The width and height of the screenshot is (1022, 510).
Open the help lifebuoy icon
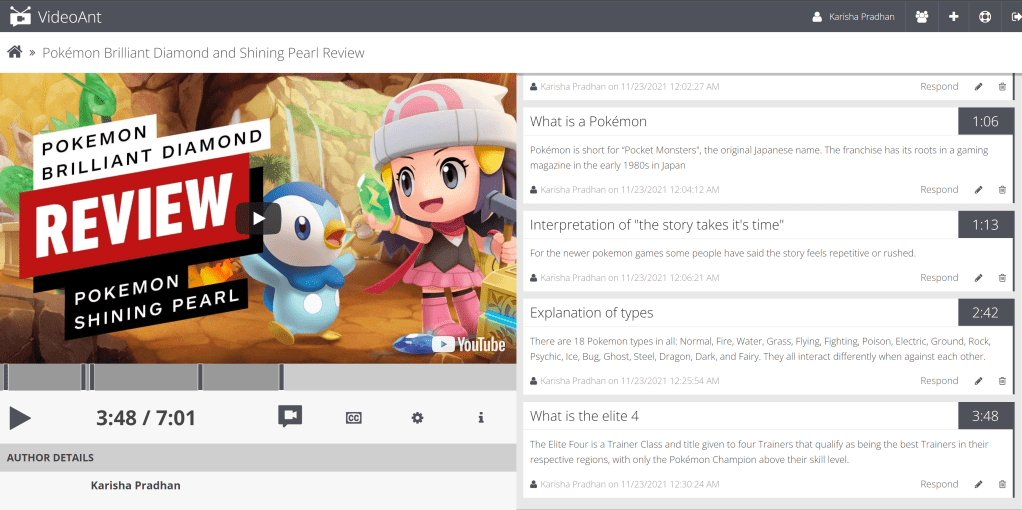(x=985, y=16)
